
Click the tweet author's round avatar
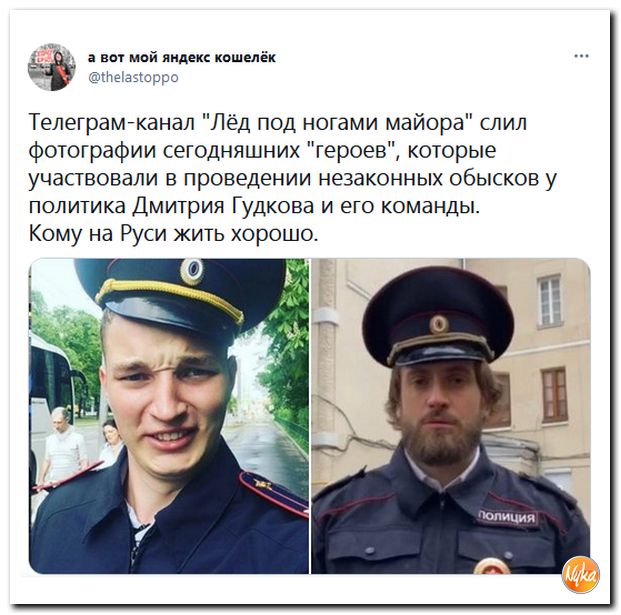coord(51,67)
